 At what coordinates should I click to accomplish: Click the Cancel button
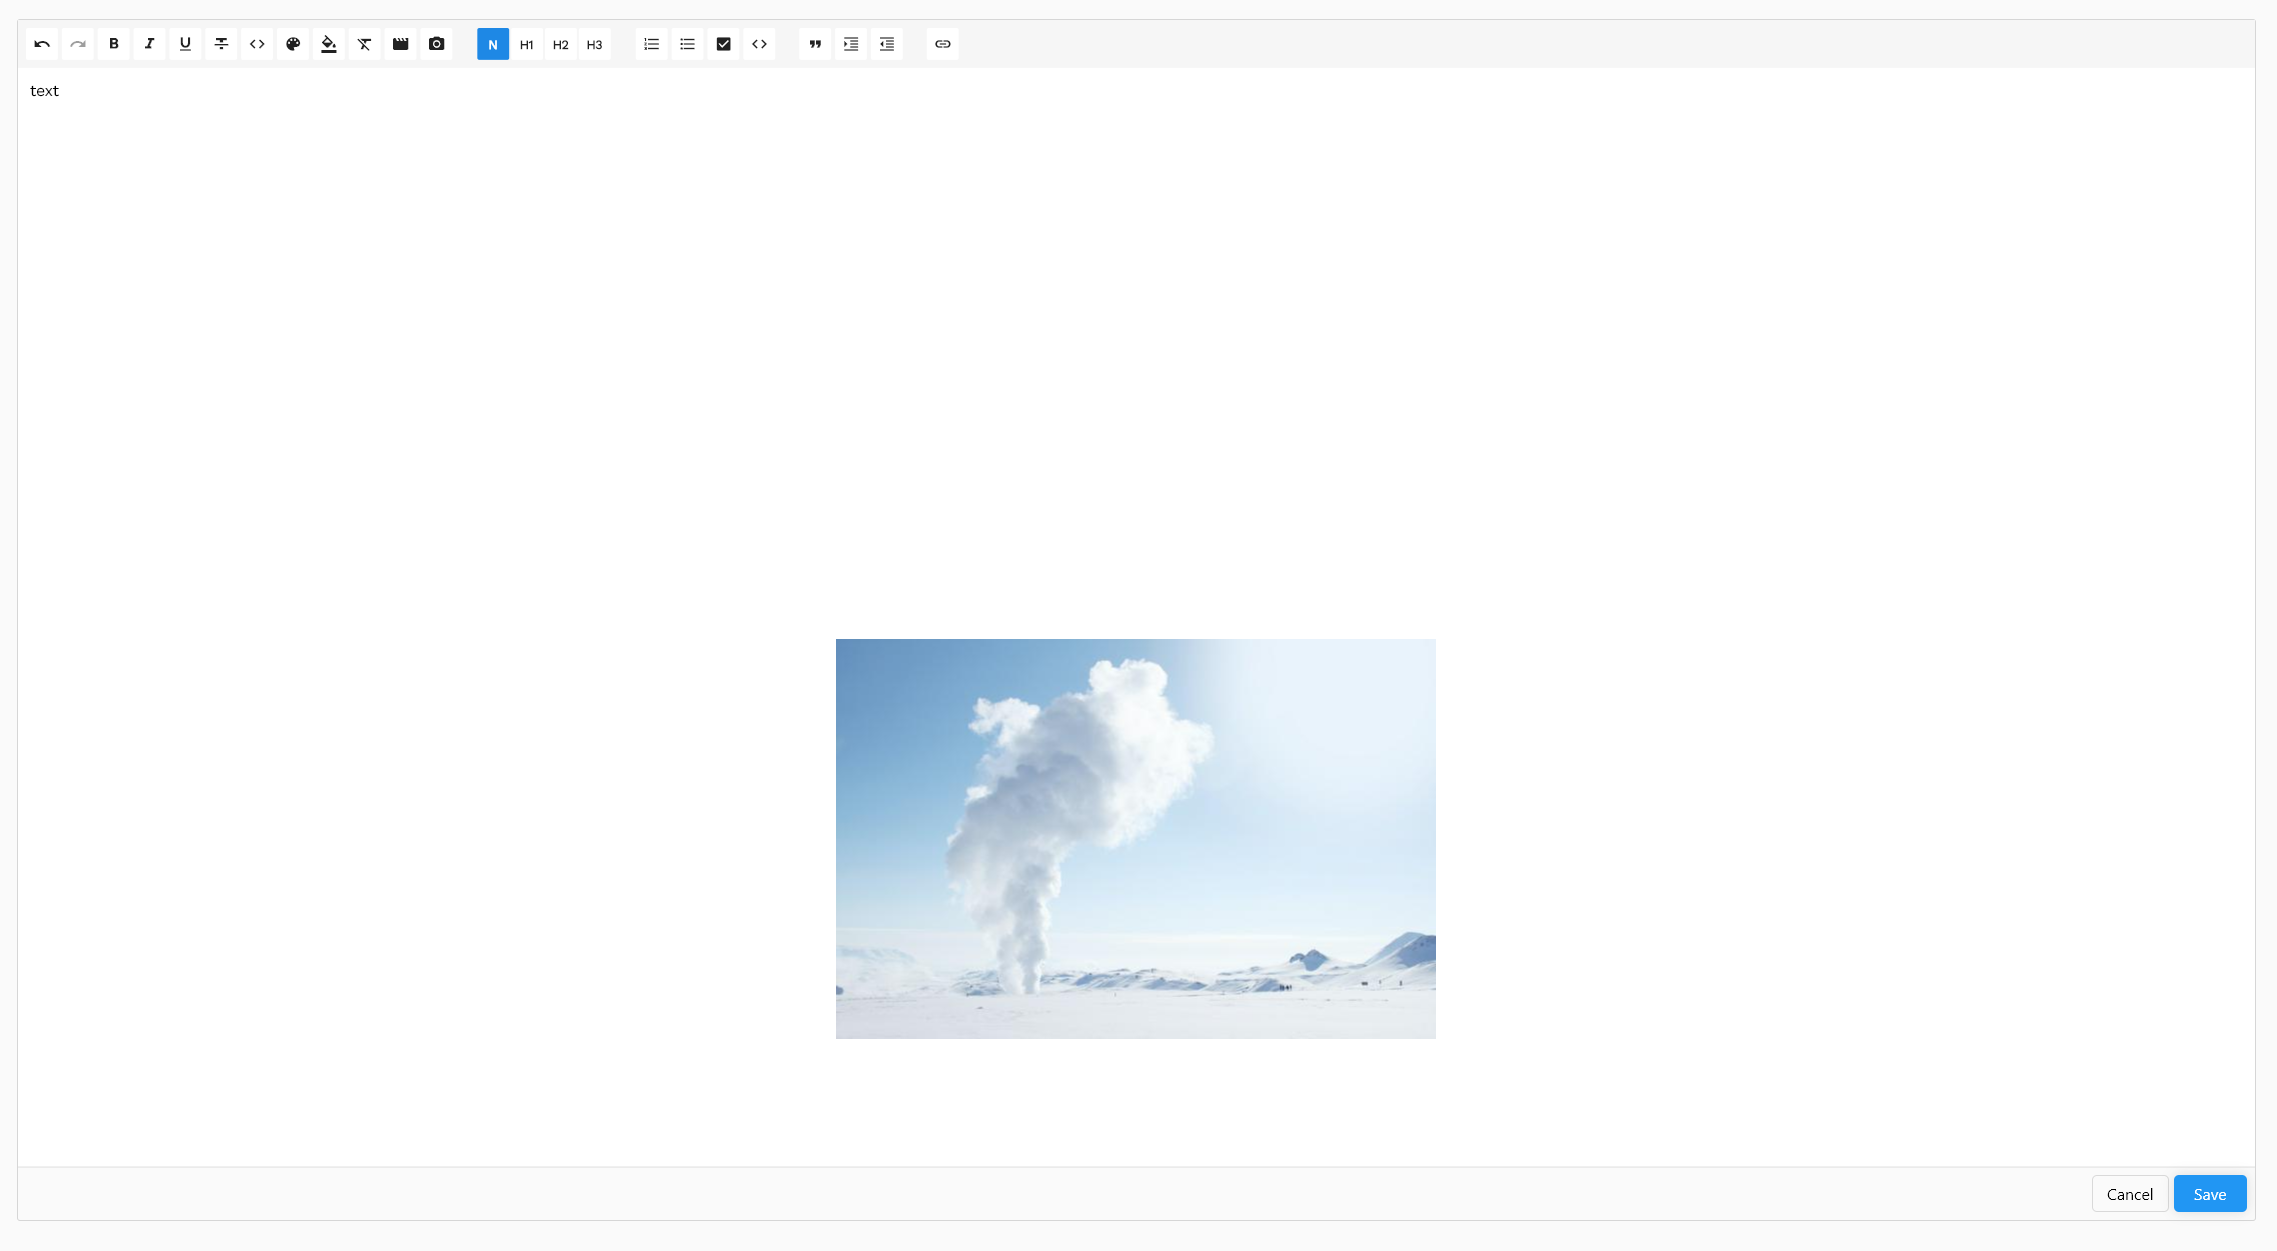pyautogui.click(x=2129, y=1194)
